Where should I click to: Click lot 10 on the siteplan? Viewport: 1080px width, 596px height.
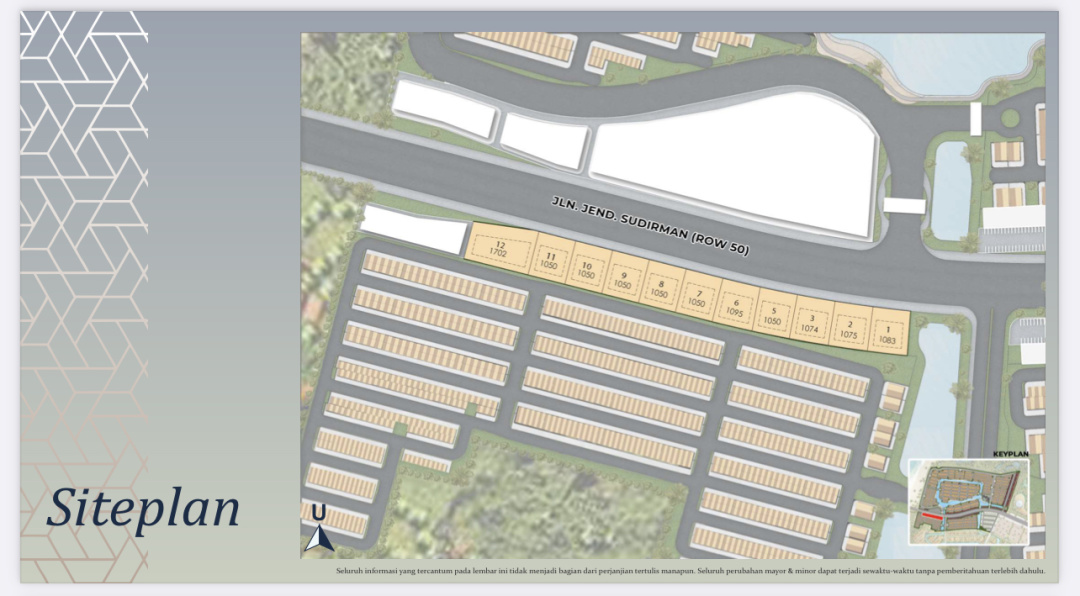point(586,270)
